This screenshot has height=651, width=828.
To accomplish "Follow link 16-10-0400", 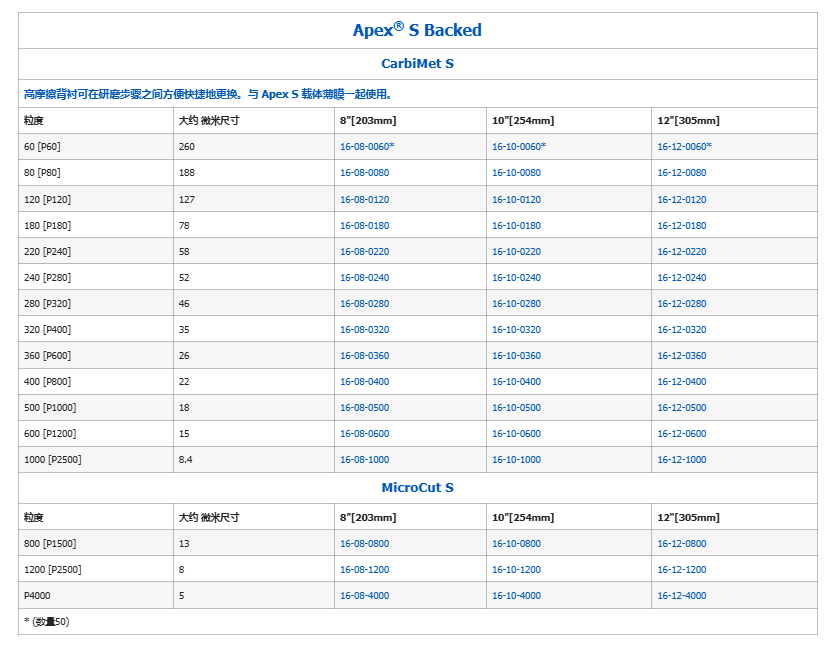I will 516,382.
